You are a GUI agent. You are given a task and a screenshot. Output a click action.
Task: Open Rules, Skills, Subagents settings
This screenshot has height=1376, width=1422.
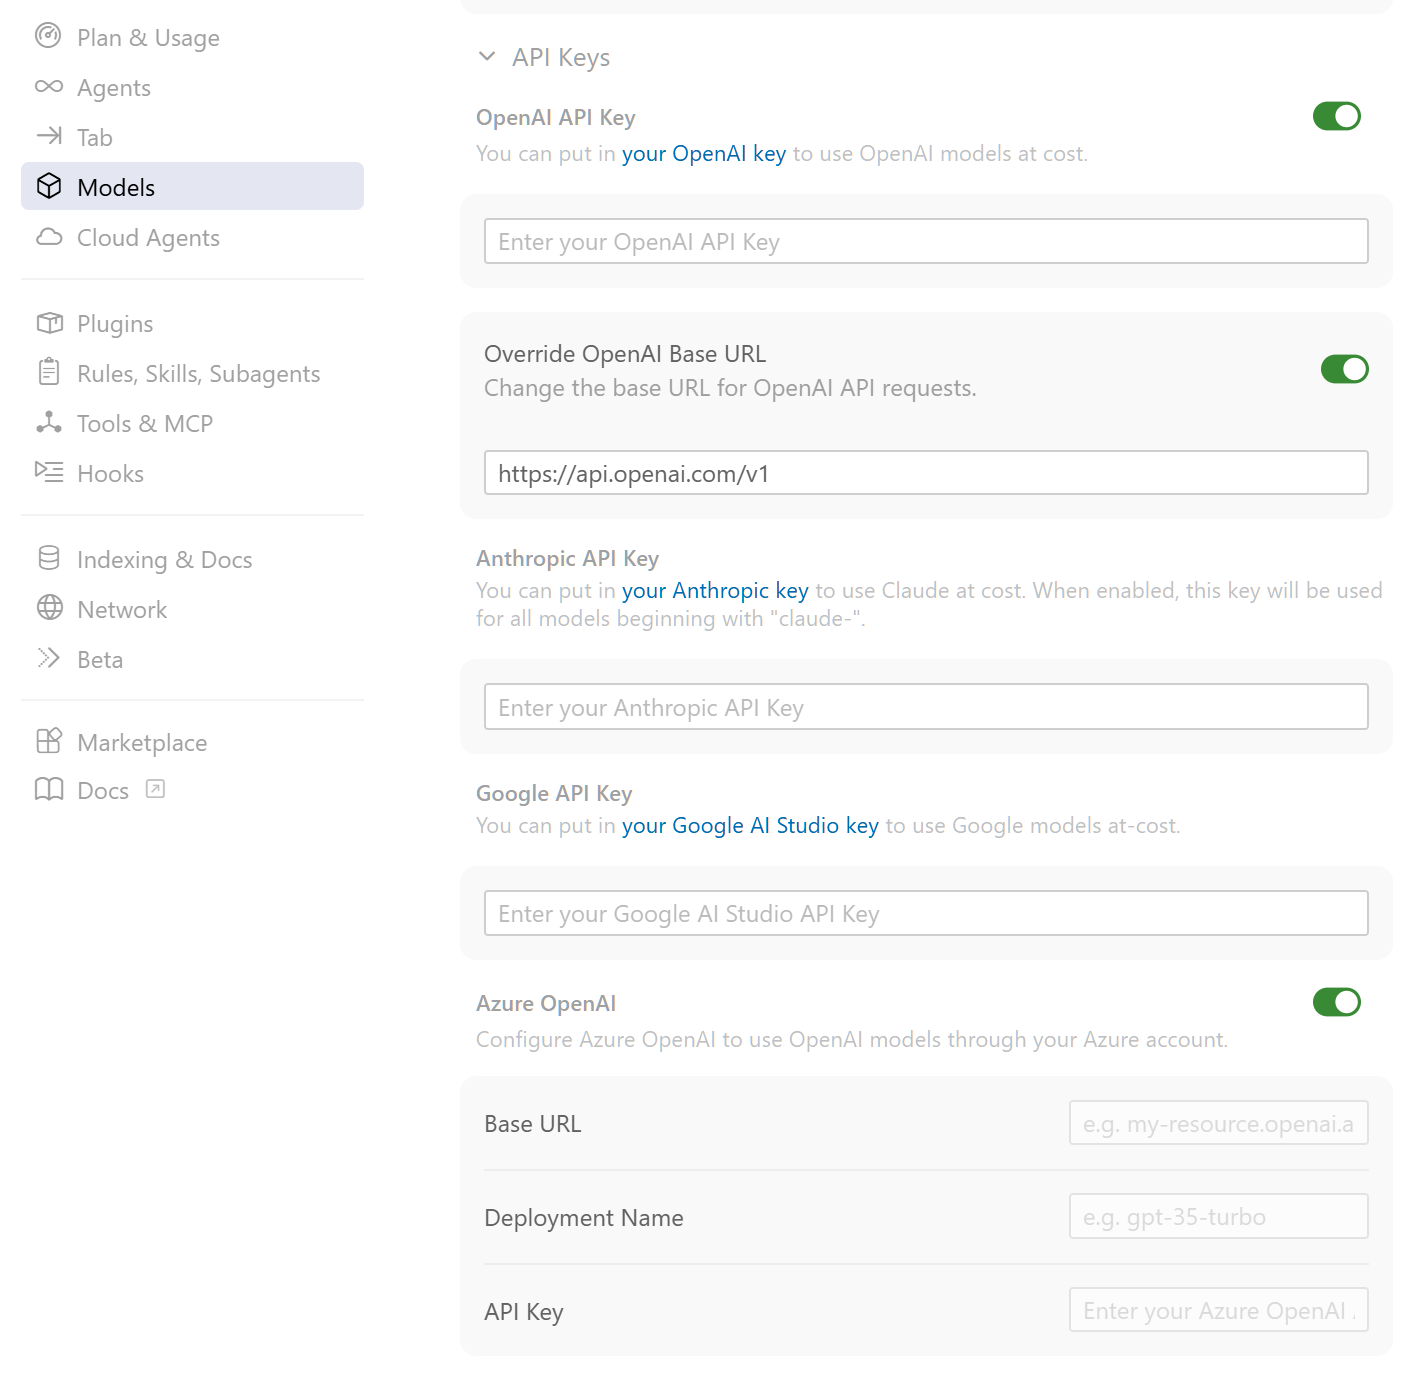pos(192,373)
